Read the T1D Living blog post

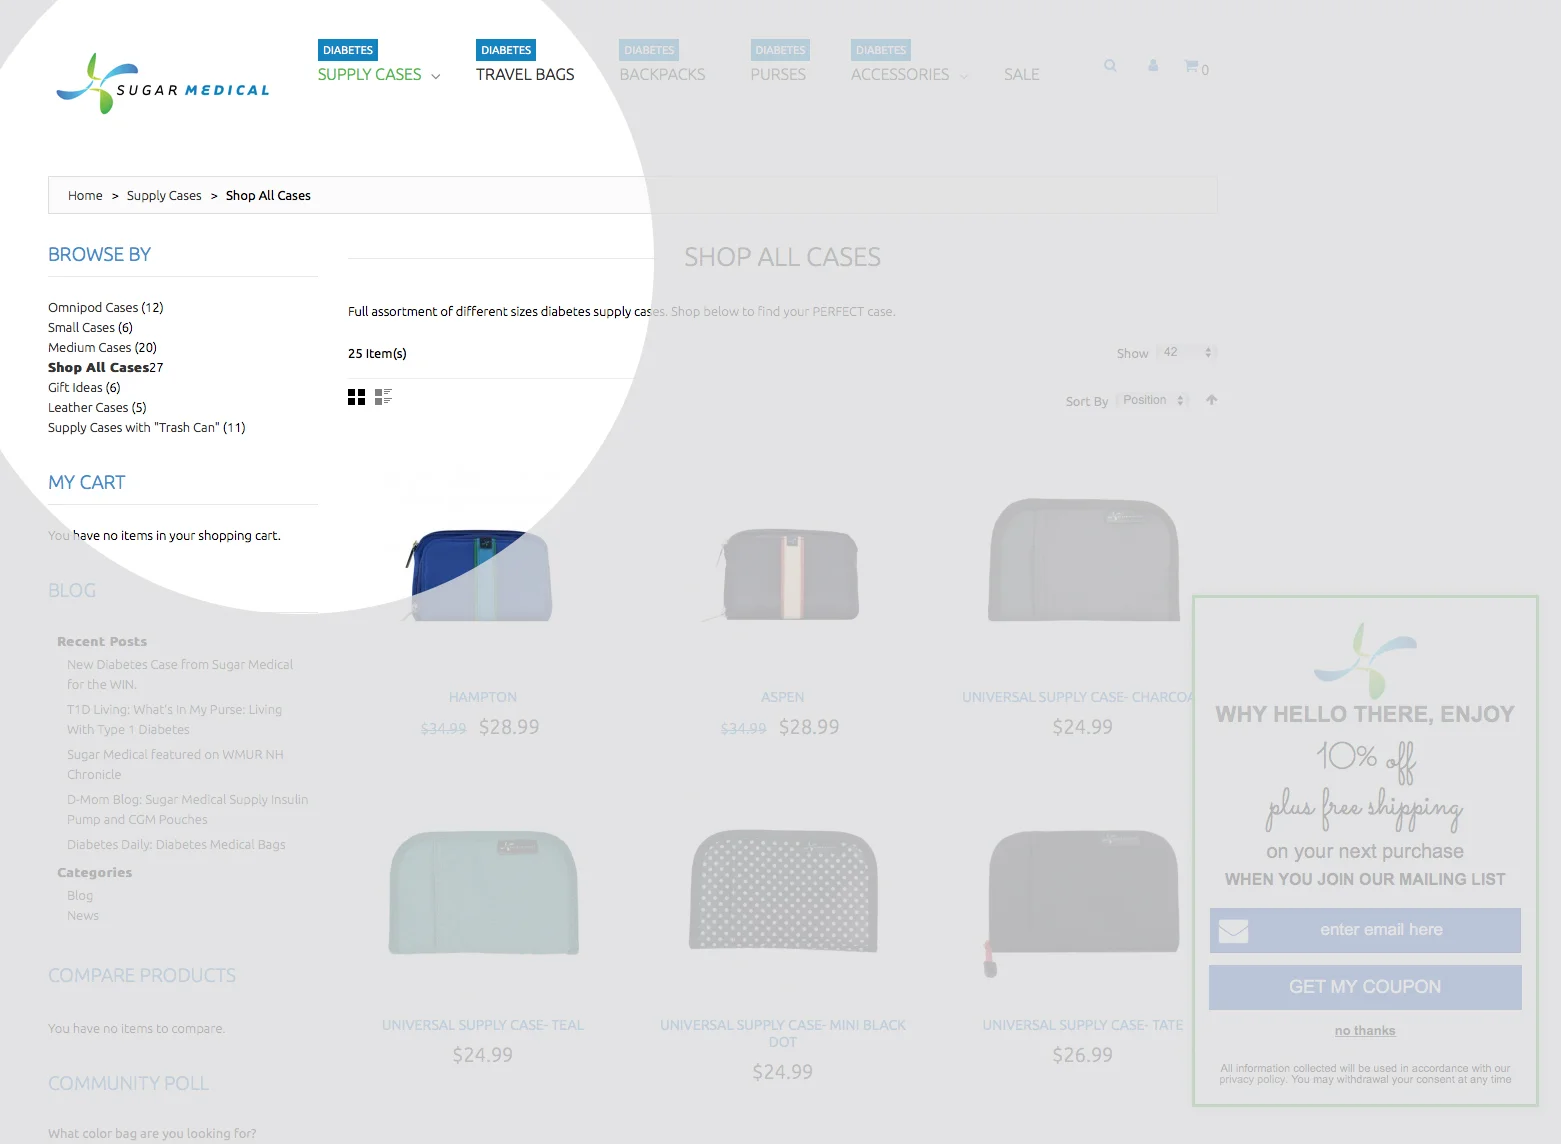tap(174, 720)
